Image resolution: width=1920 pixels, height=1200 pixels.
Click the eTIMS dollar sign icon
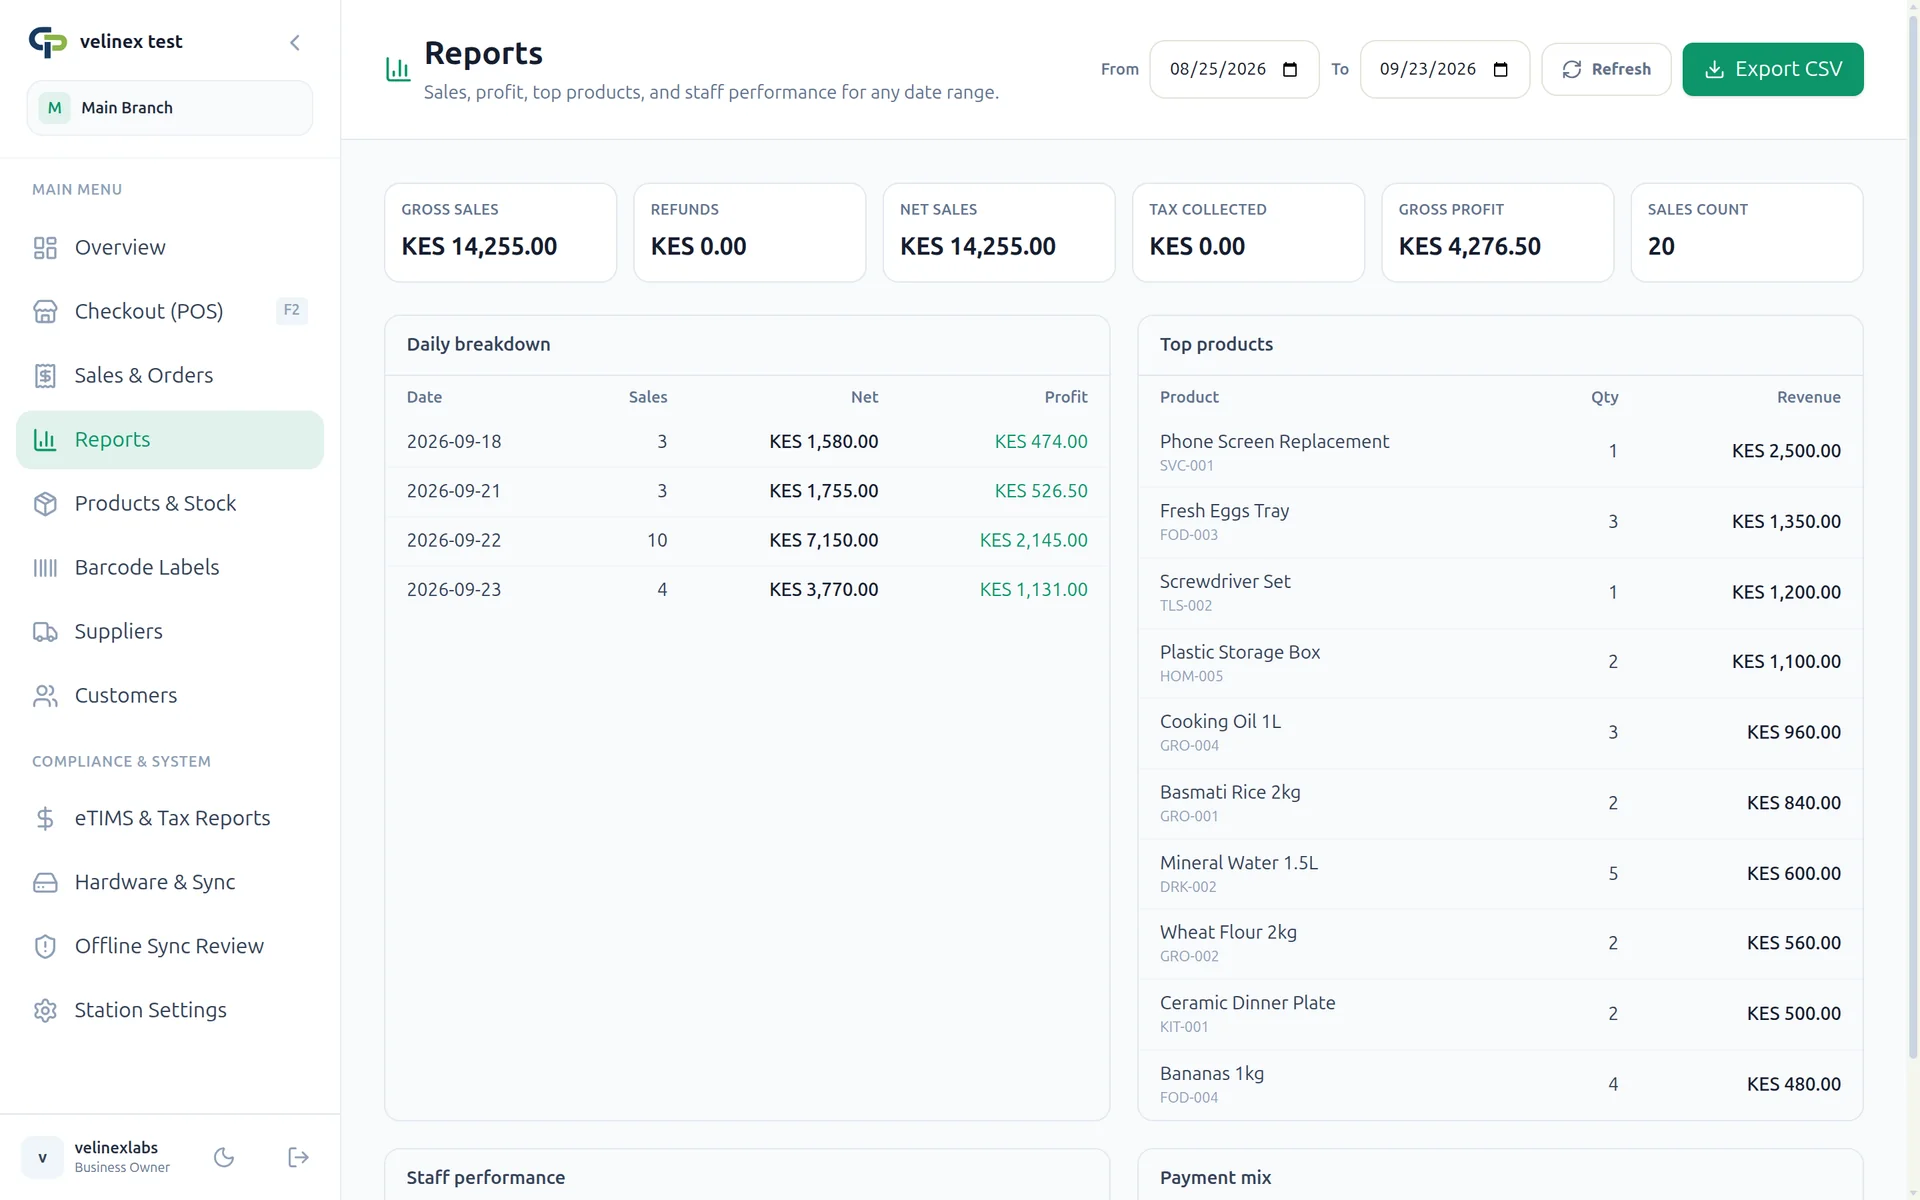45,819
